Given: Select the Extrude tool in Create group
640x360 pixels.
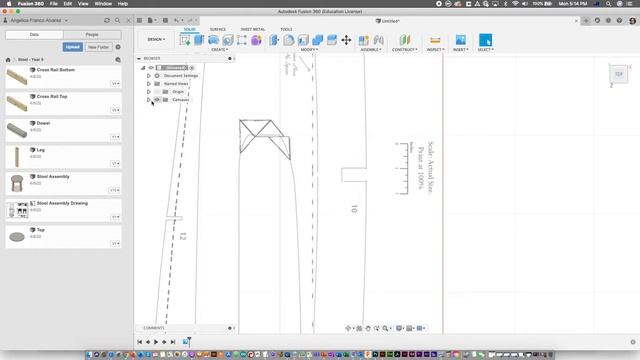Looking at the screenshot, I should tap(199, 40).
